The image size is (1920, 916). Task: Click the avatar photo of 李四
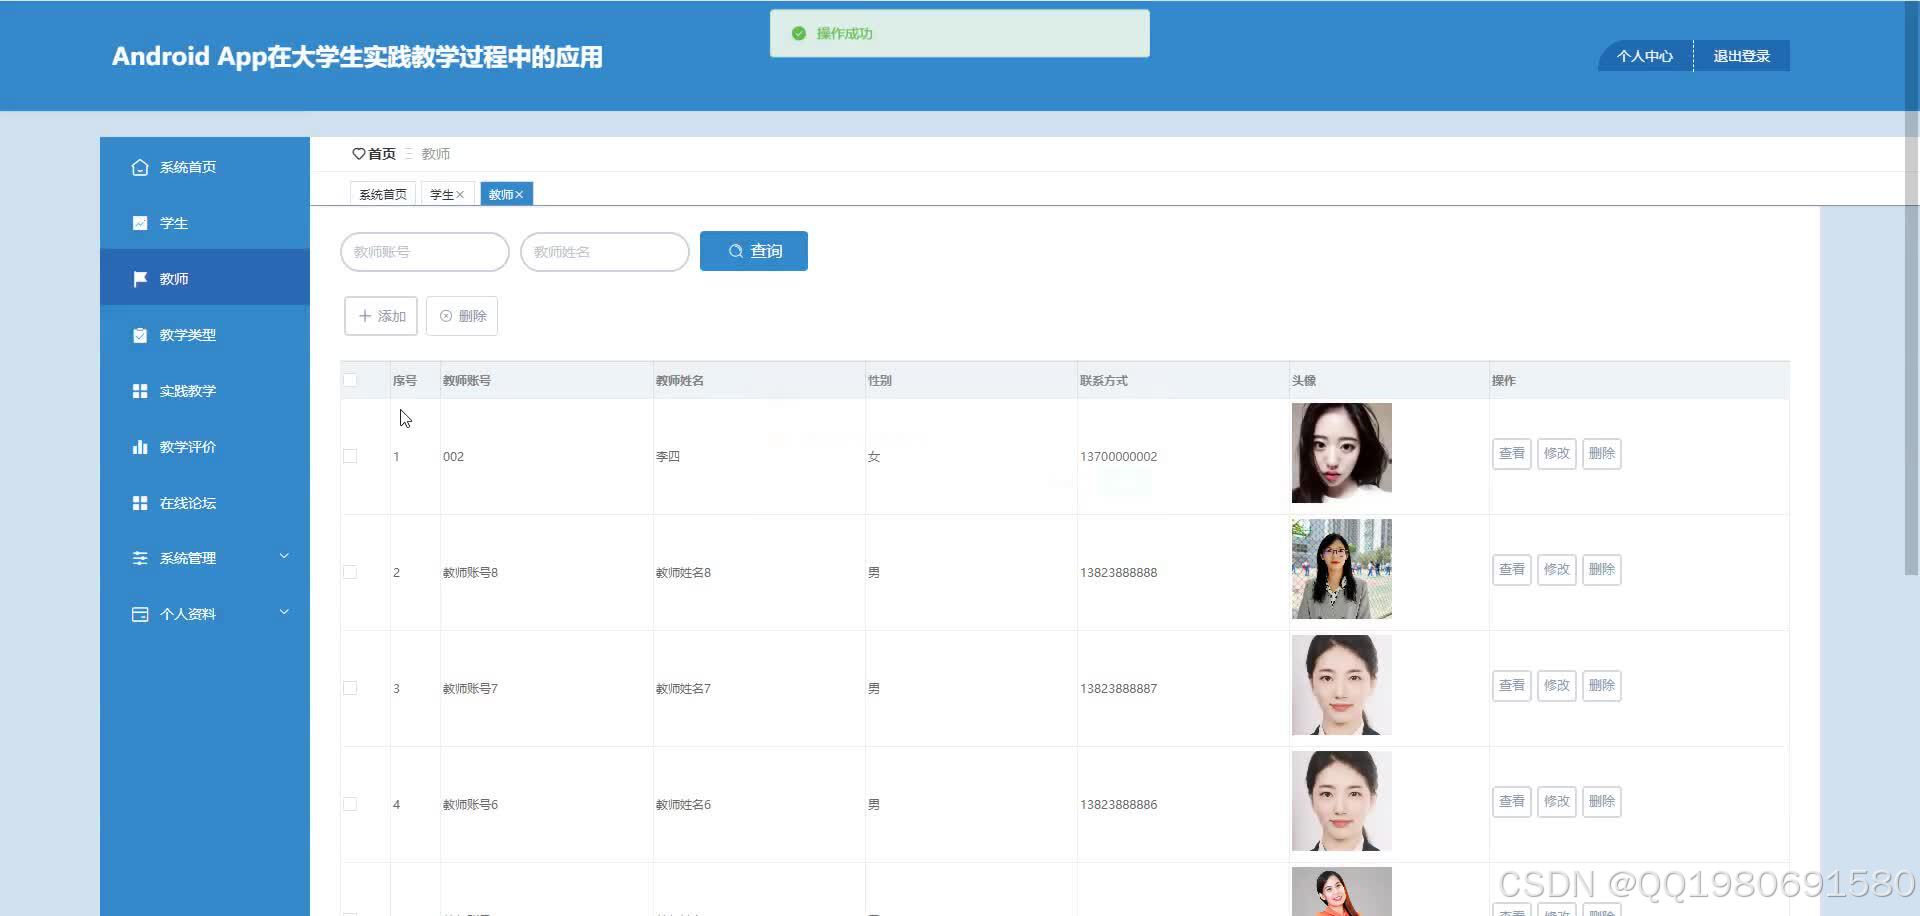(1342, 453)
